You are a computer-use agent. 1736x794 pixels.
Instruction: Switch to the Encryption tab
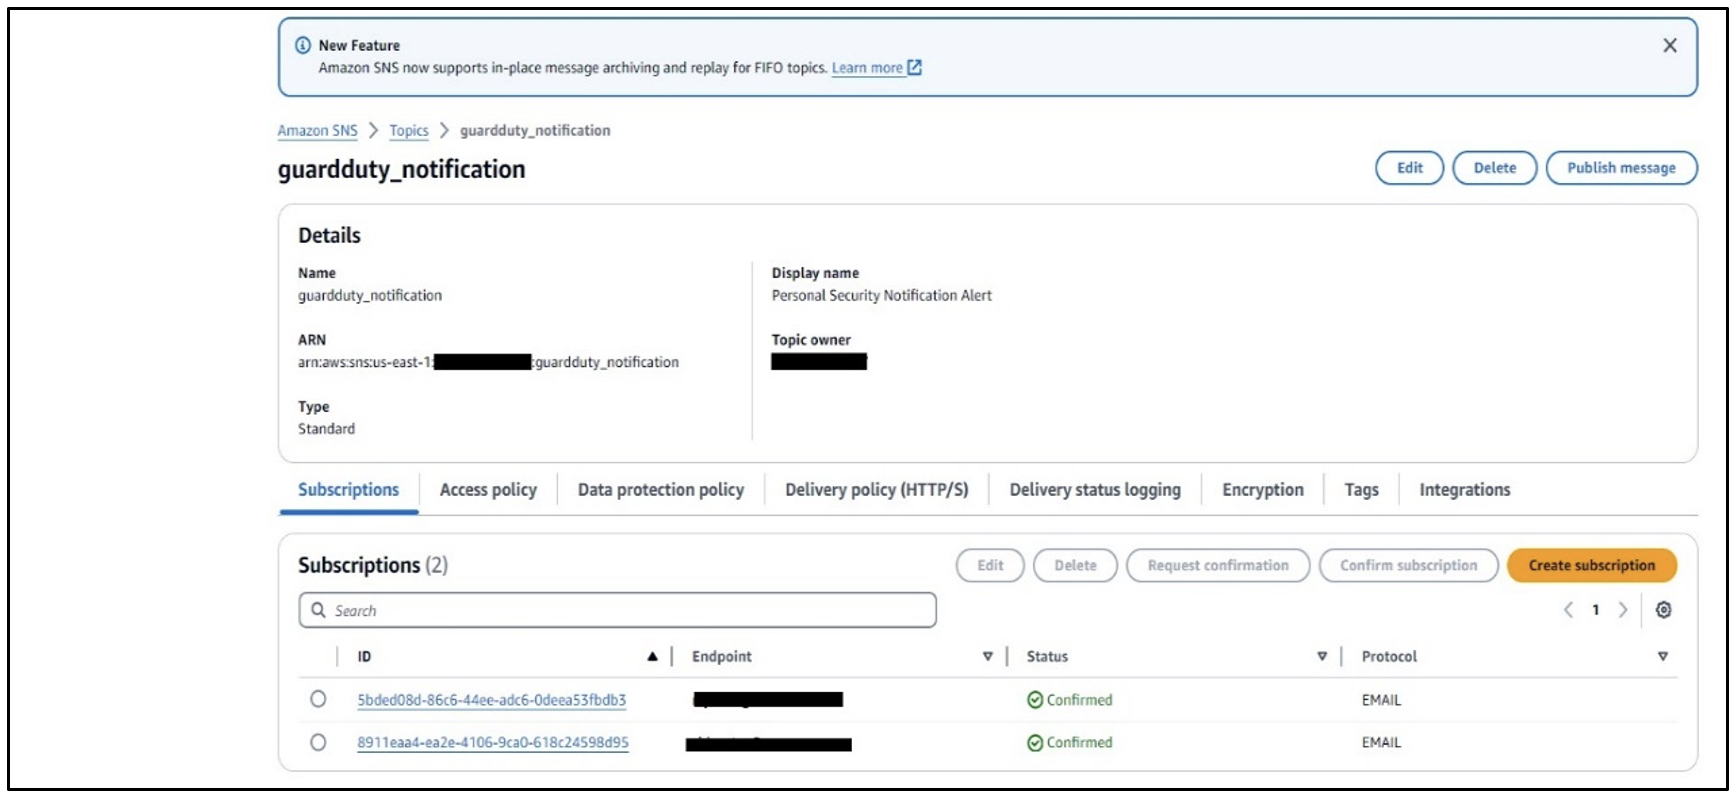(1263, 490)
